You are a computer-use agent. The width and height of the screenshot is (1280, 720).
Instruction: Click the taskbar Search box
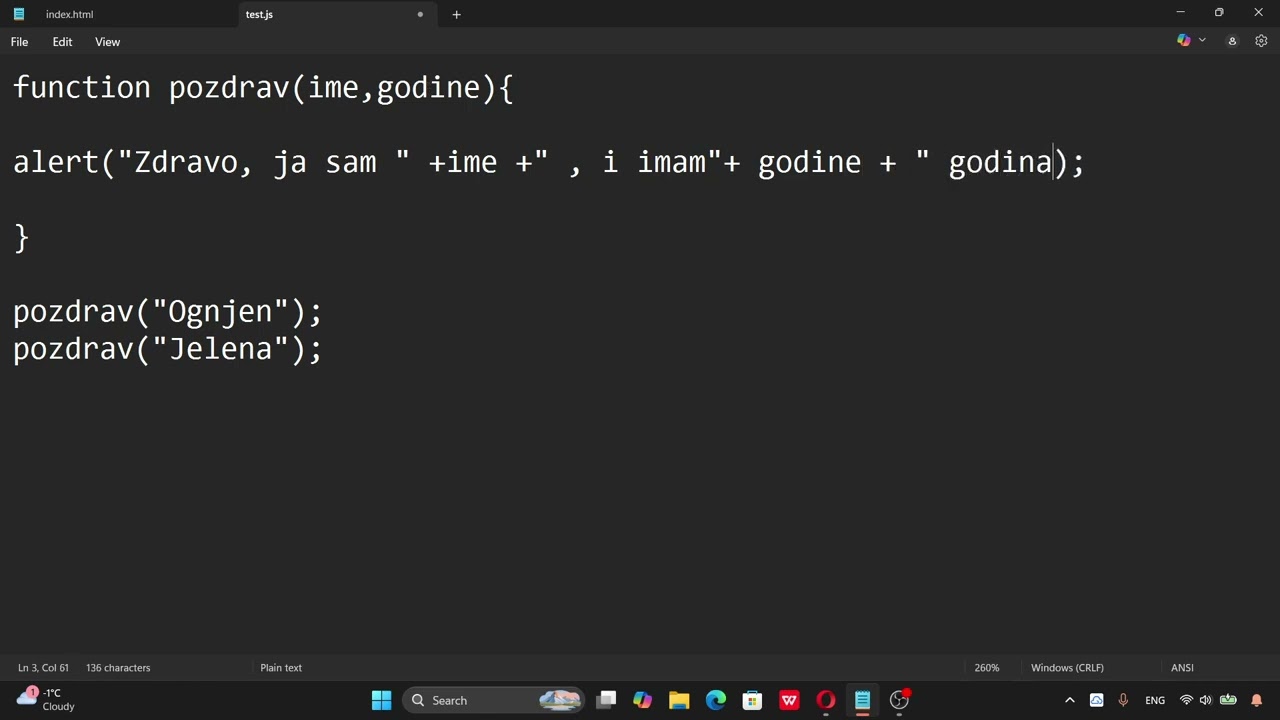(494, 700)
